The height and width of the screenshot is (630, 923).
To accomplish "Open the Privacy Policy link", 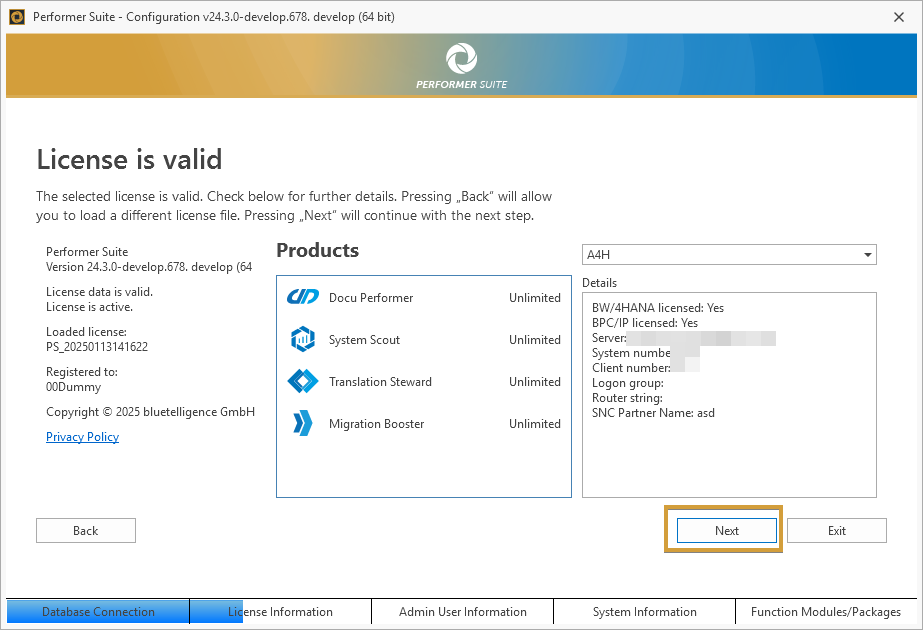I will [82, 437].
